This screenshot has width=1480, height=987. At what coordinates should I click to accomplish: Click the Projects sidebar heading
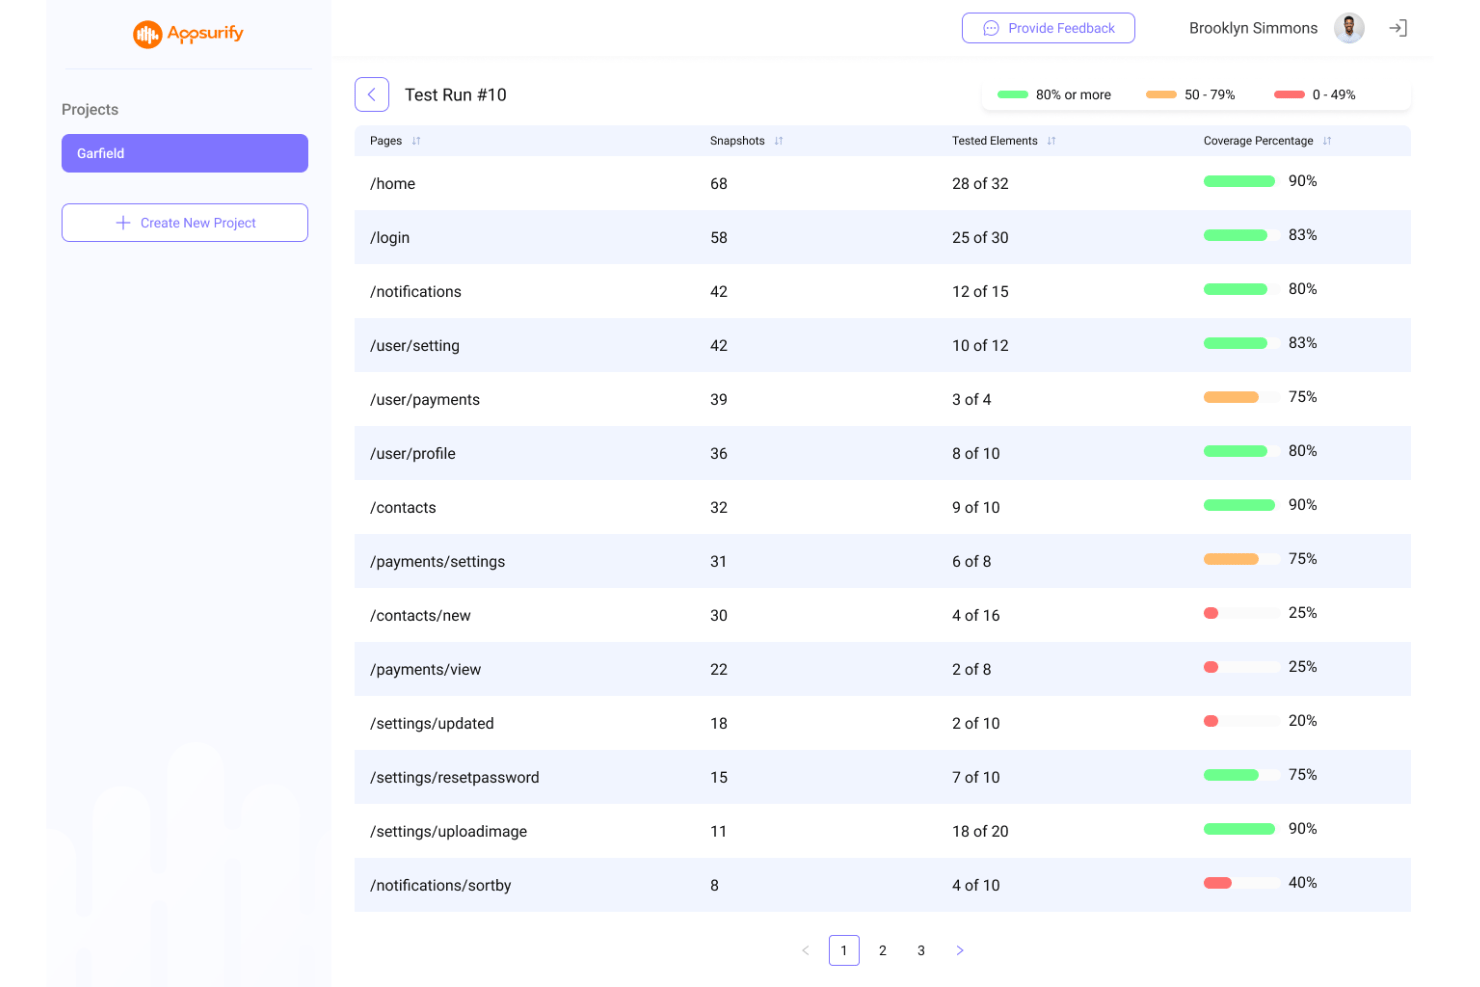90,110
